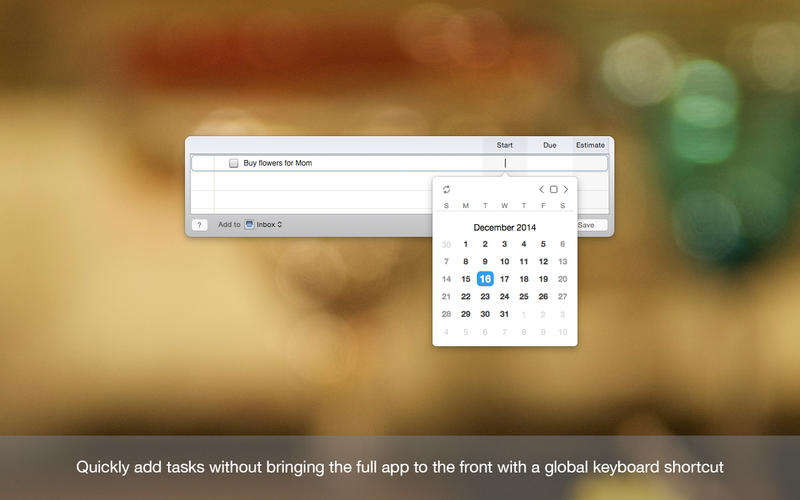Select December 8 in the calendar
Screen dimensions: 800x500
466,261
